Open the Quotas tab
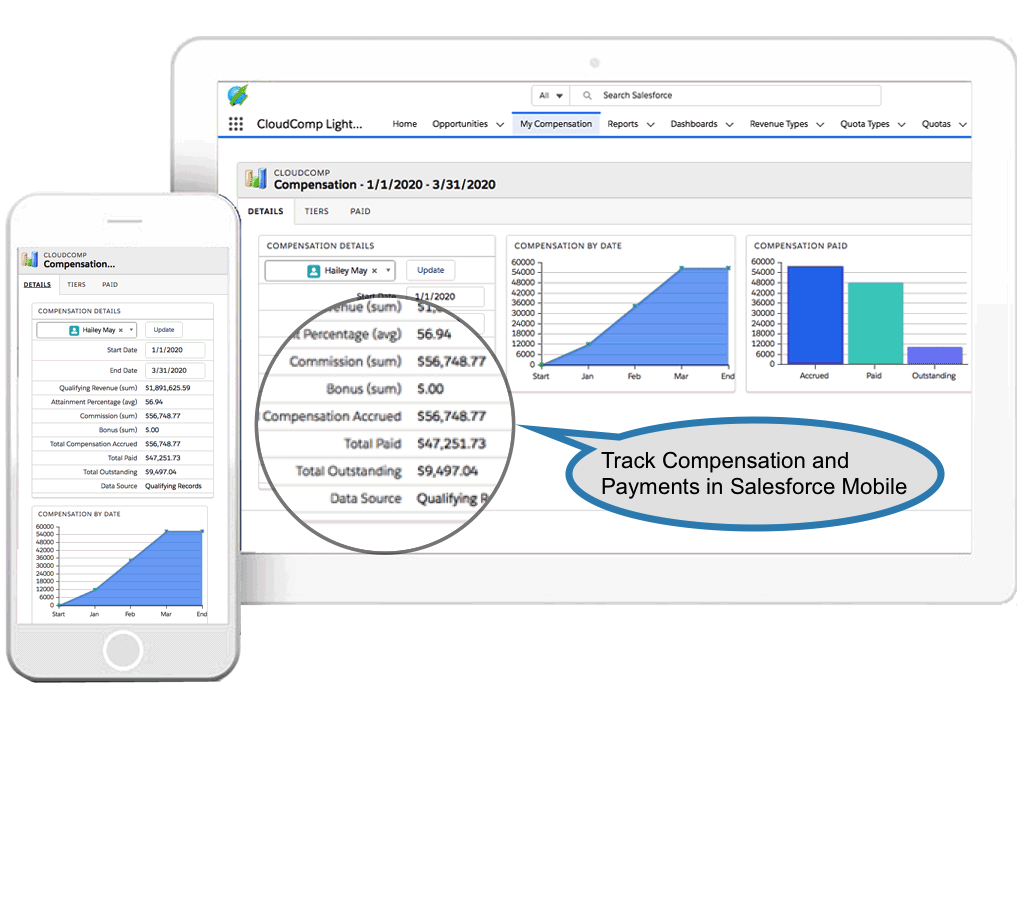Viewport: 1030px width, 903px height. 935,123
